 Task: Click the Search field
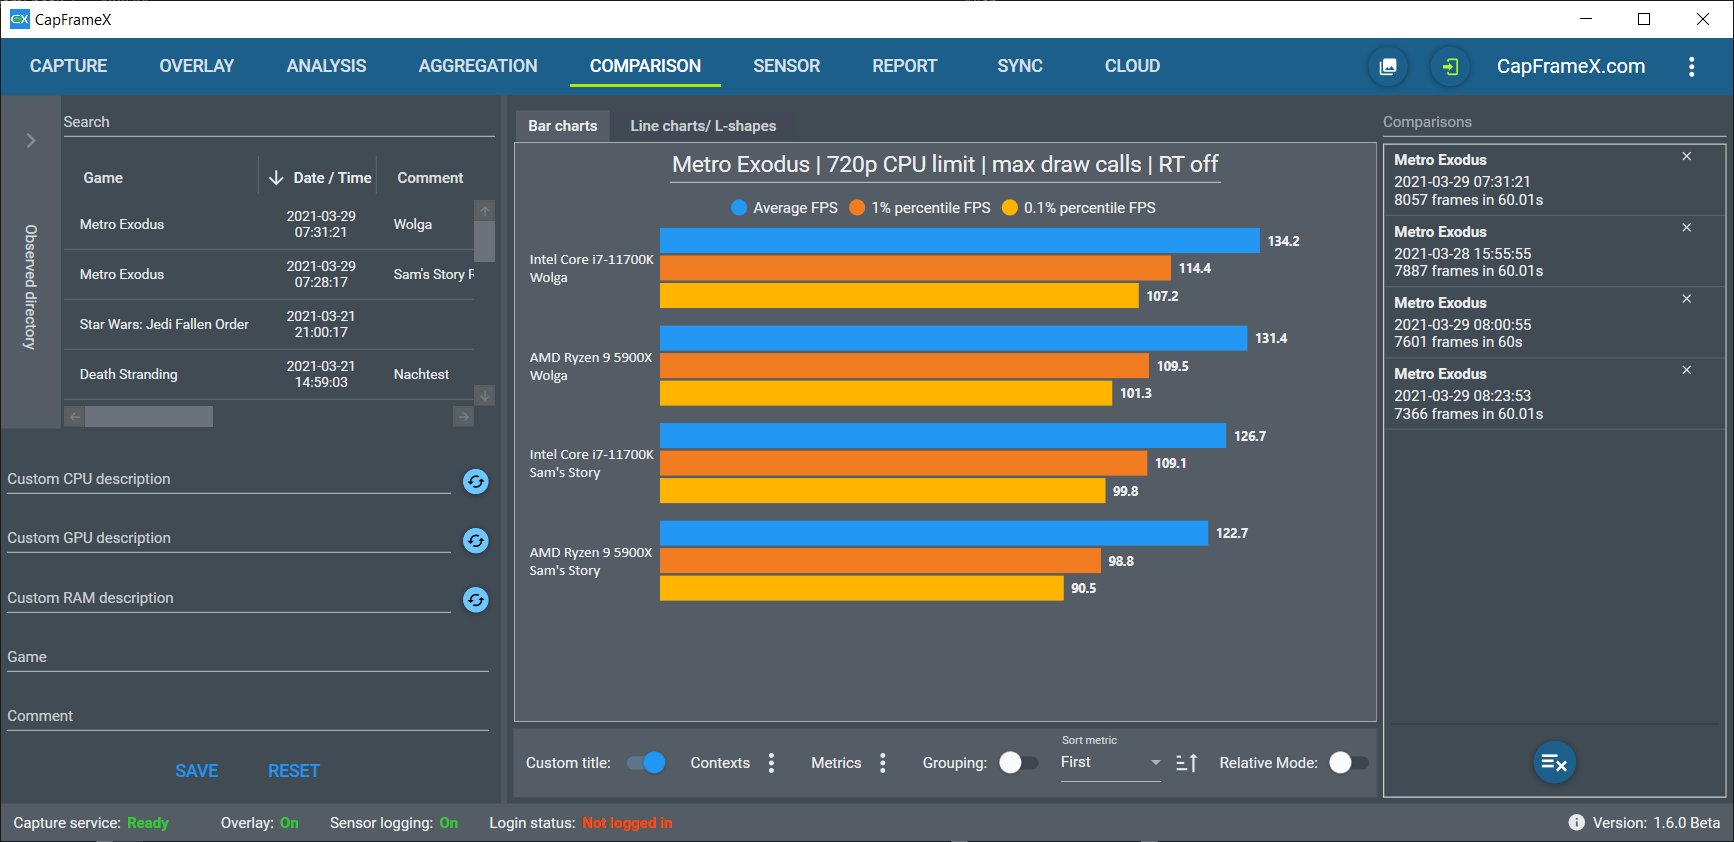[x=279, y=122]
